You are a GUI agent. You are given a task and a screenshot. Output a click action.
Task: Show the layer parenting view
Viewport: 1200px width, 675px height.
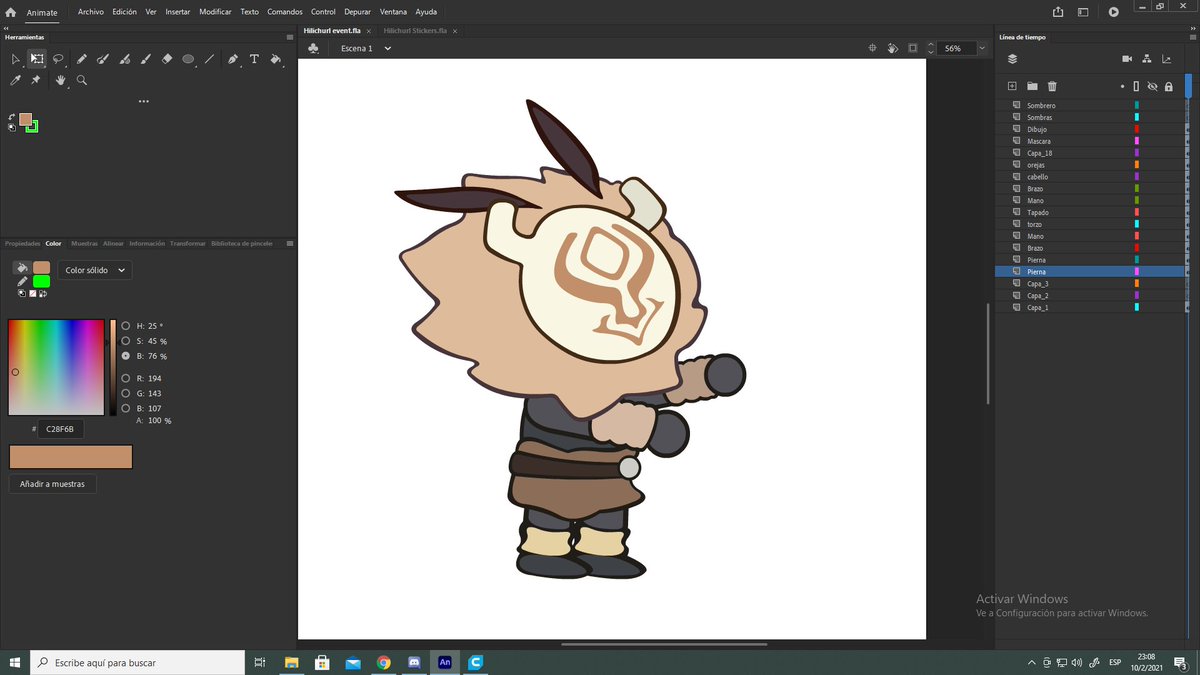pos(1147,59)
